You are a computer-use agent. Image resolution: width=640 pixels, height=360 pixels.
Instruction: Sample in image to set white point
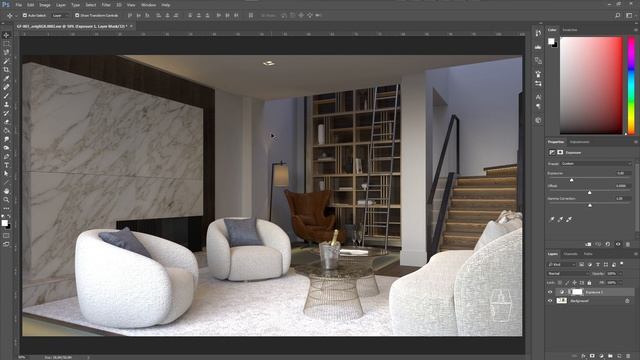(x=569, y=220)
